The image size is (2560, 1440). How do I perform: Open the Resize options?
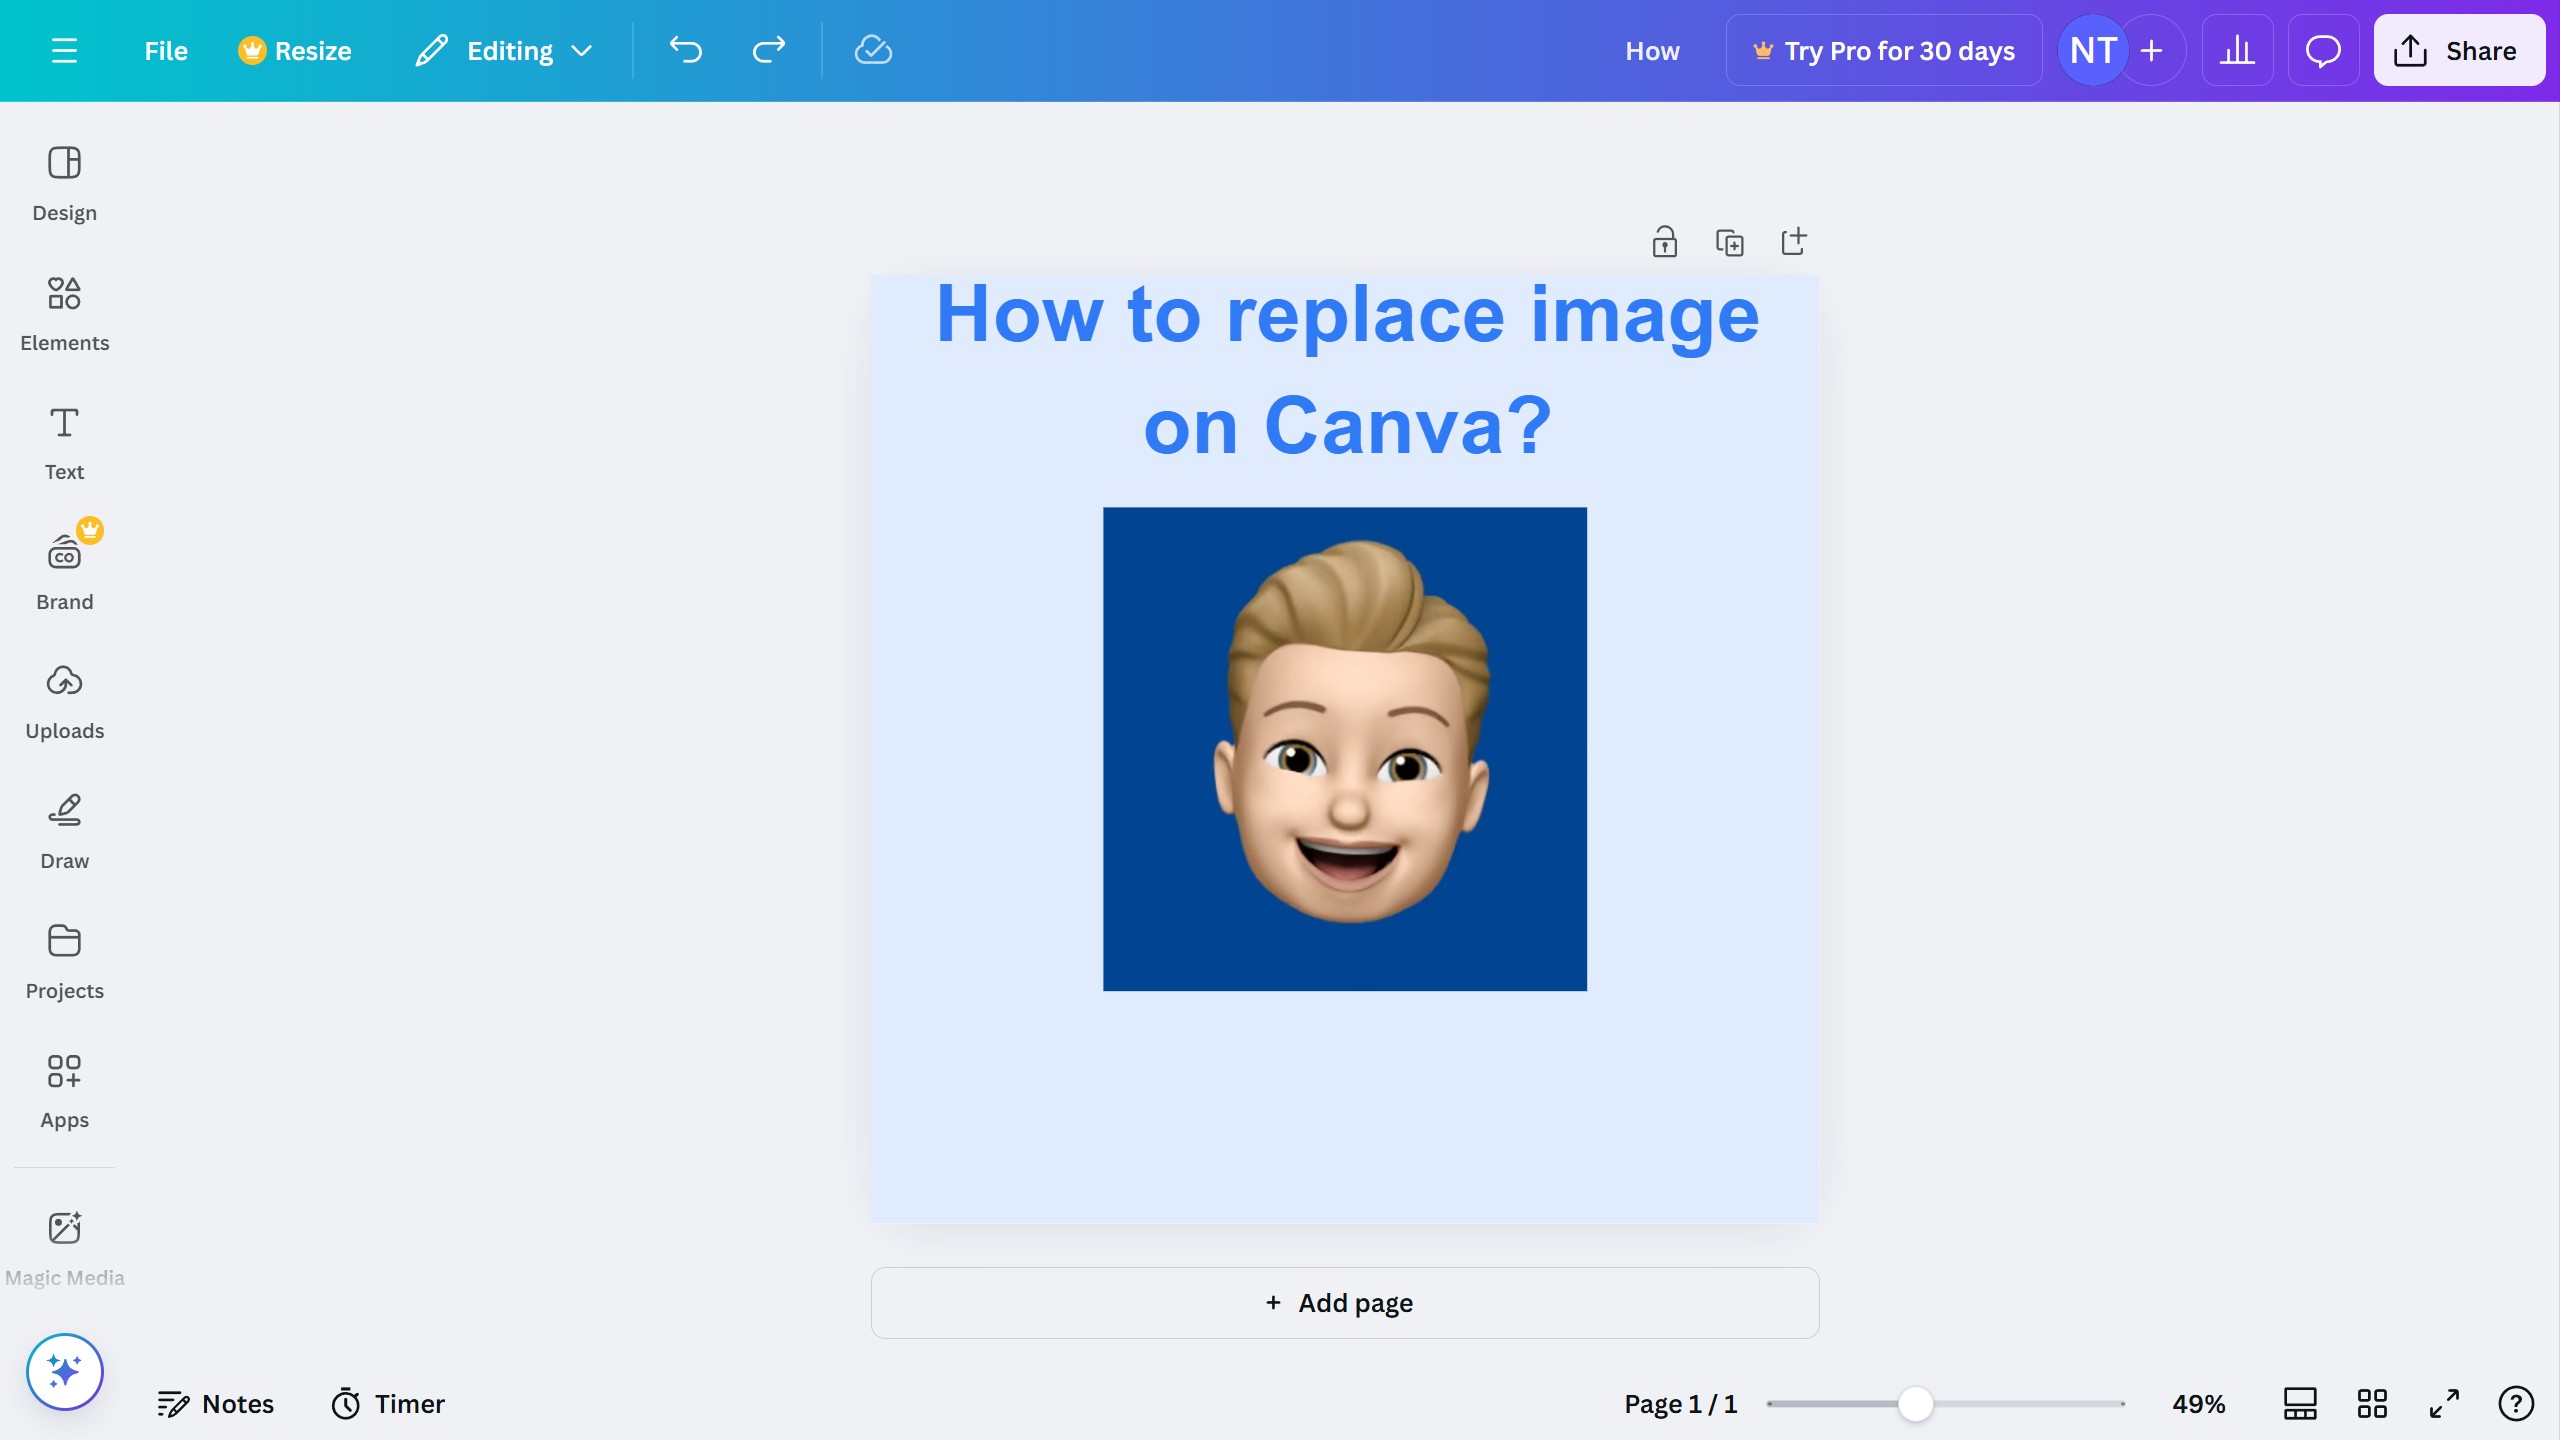(294, 50)
